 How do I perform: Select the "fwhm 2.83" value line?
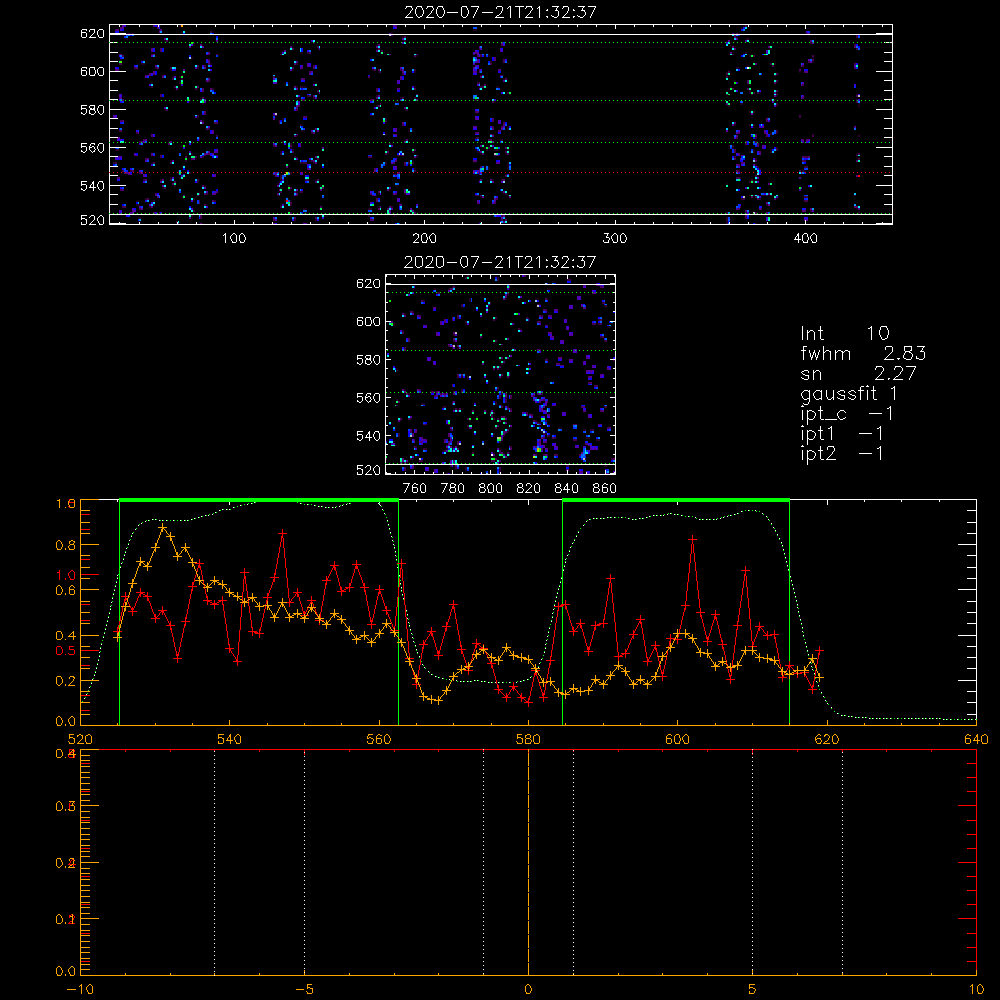tap(863, 353)
